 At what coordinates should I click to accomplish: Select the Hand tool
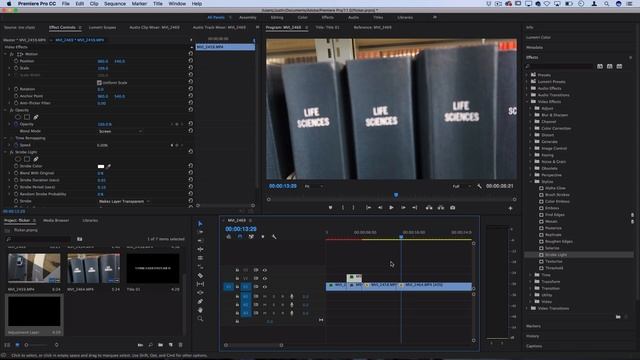[x=200, y=310]
